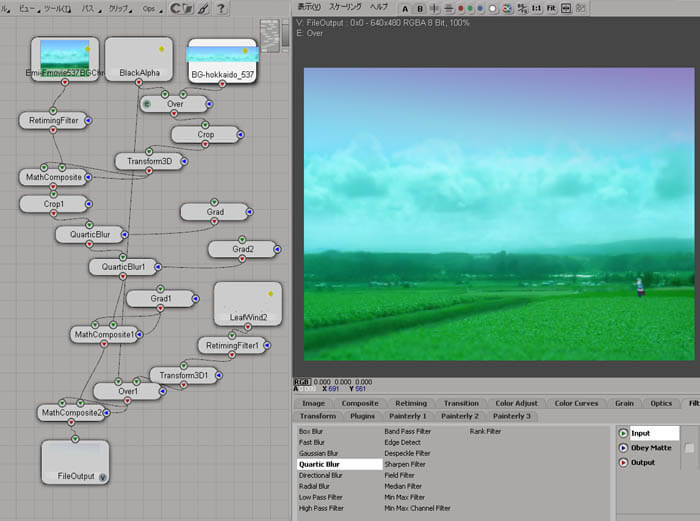Select the viewer B buffer button

pyautogui.click(x=420, y=9)
